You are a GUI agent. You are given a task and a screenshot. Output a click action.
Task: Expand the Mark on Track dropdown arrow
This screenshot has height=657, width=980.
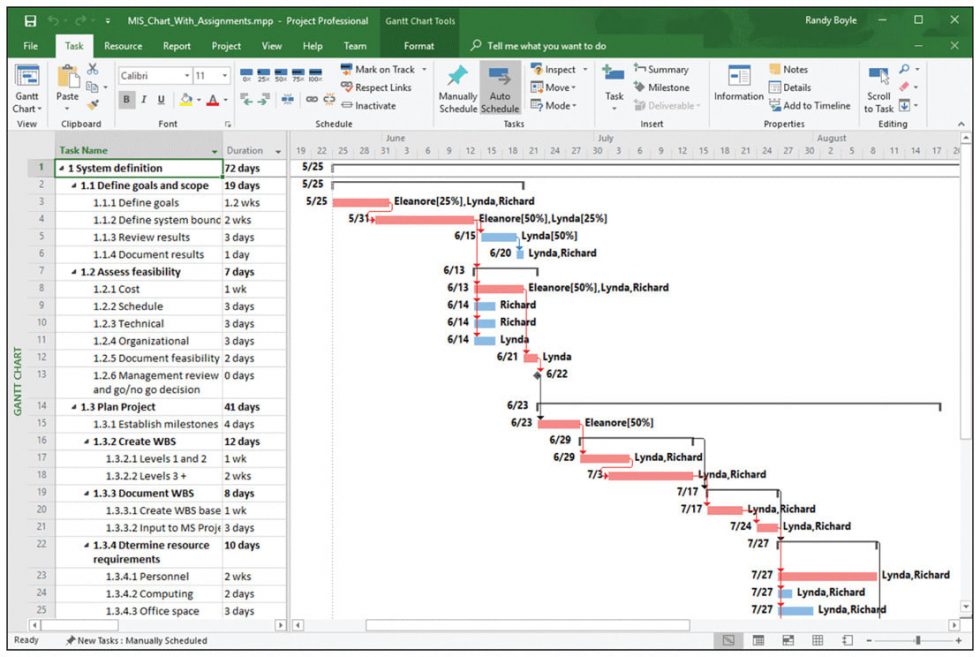pyautogui.click(x=424, y=69)
